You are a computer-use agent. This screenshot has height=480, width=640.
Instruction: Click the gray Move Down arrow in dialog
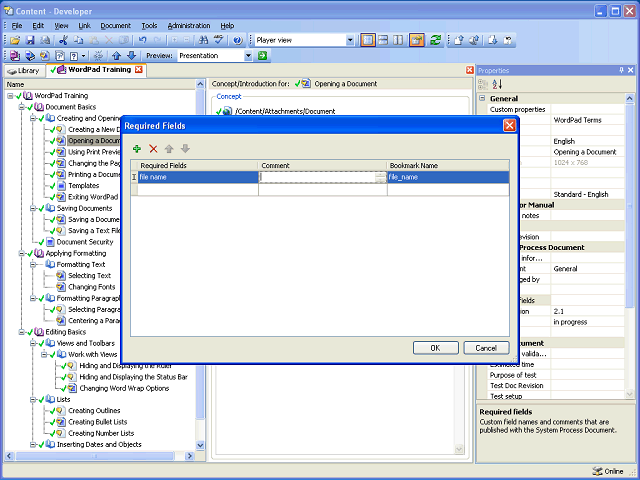[185, 149]
